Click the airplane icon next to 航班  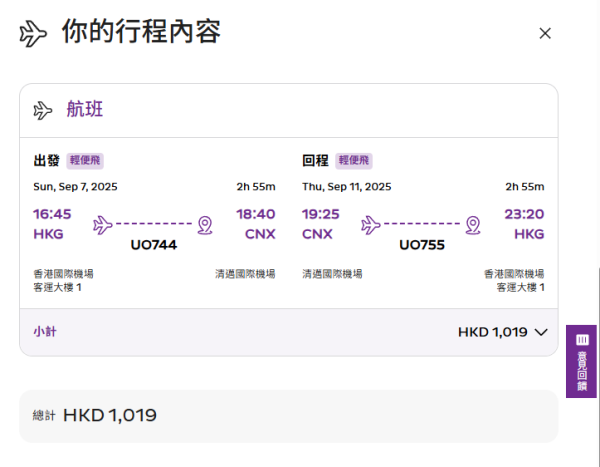[42, 110]
